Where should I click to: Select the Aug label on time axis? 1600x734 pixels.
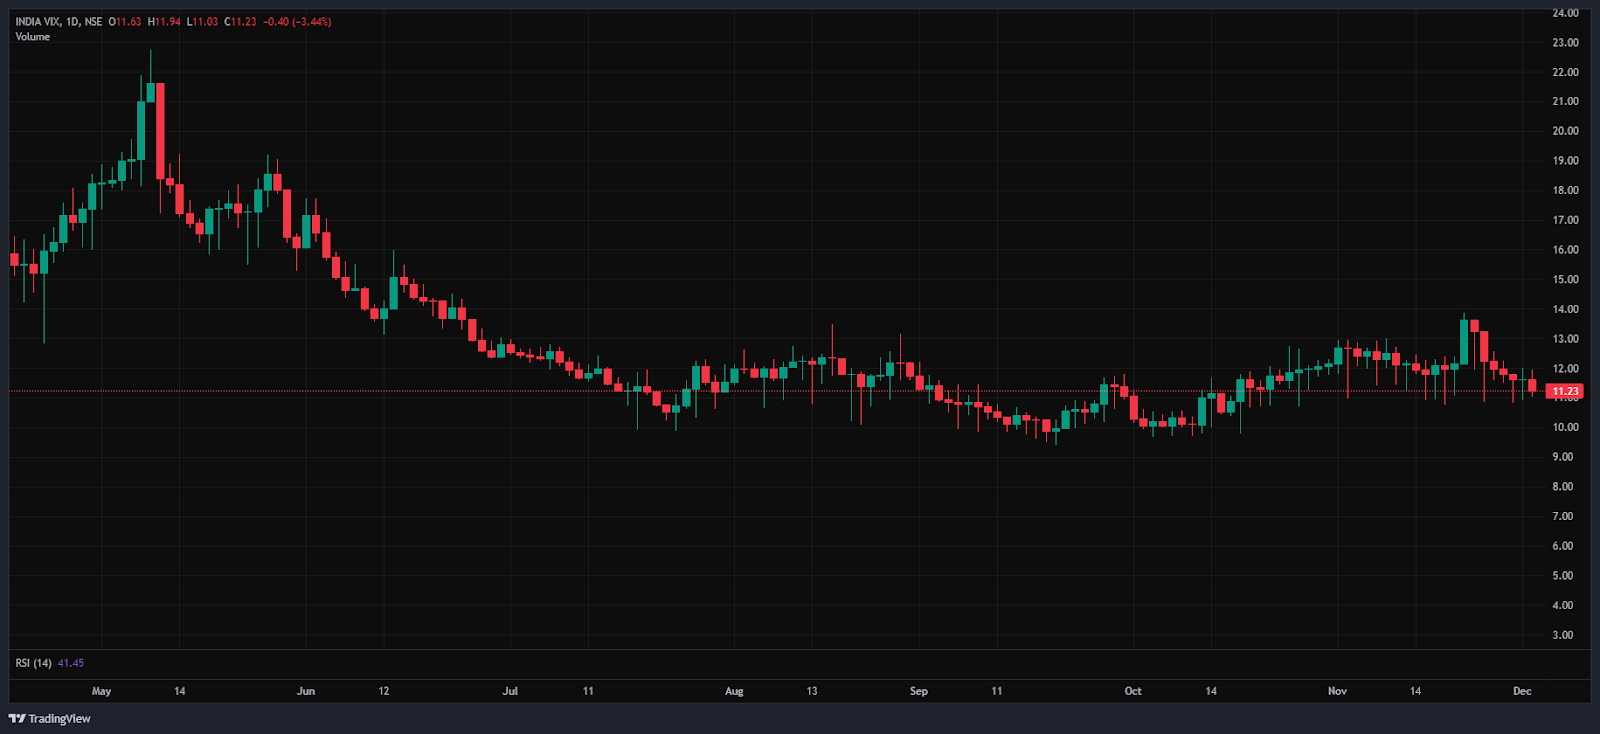tap(734, 691)
